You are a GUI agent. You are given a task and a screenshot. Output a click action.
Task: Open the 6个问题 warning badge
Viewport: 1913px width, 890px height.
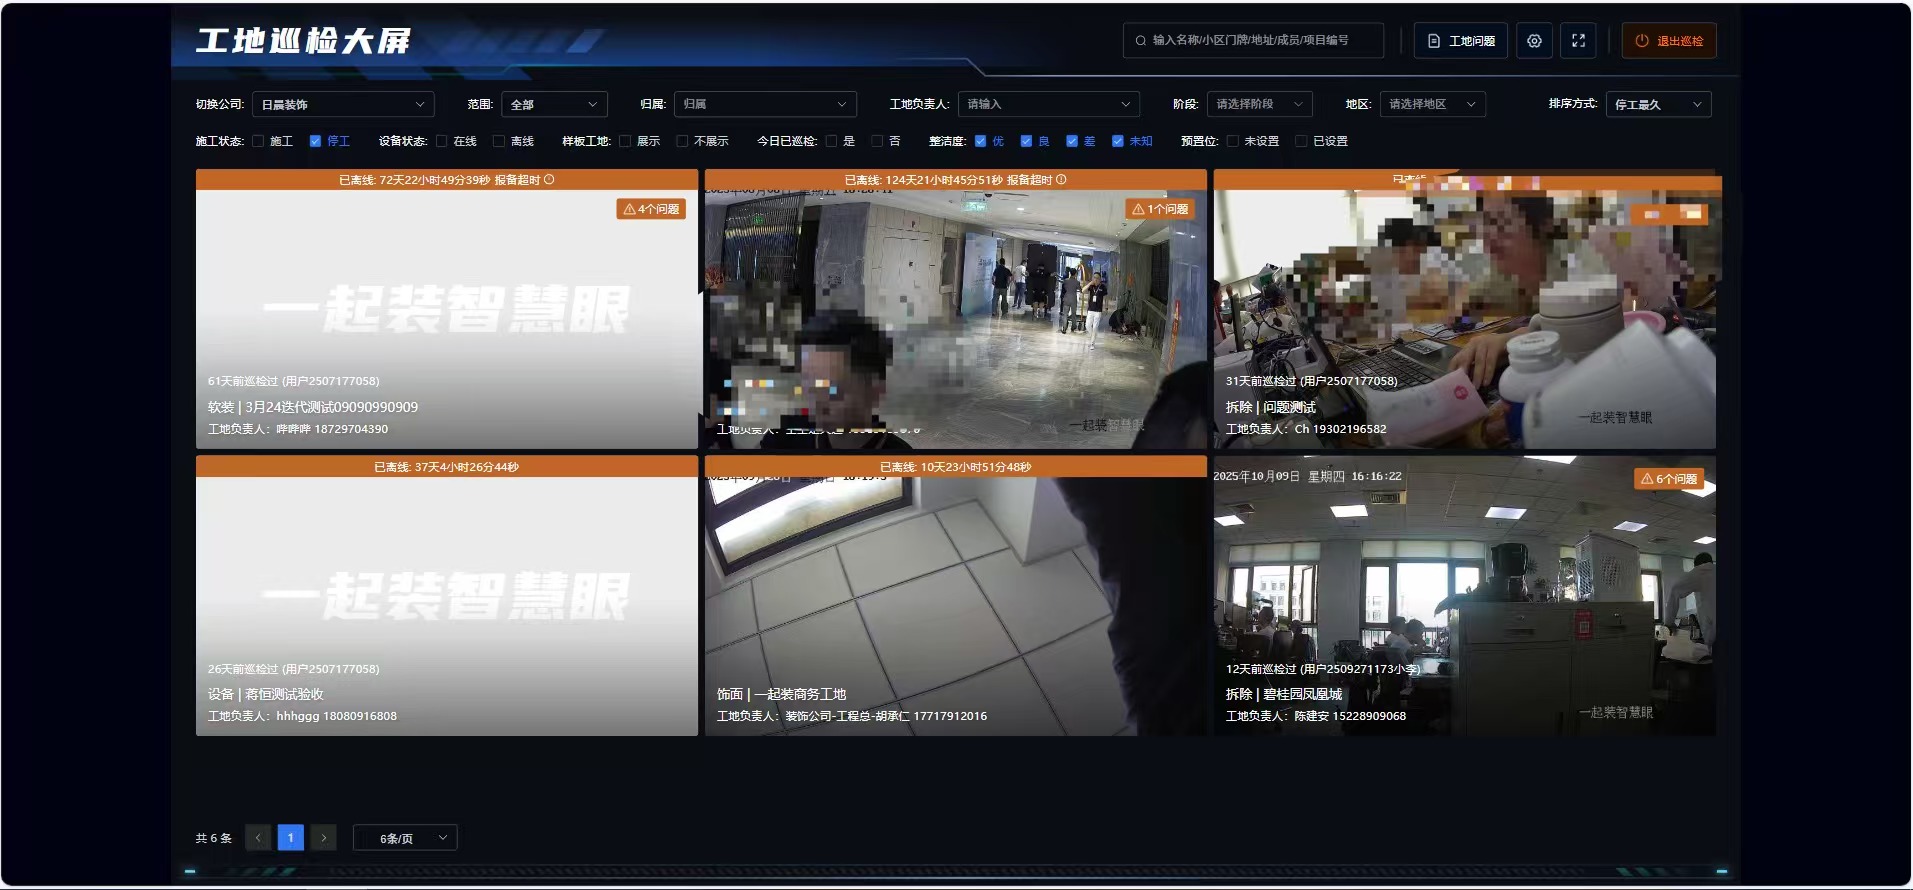click(1669, 479)
